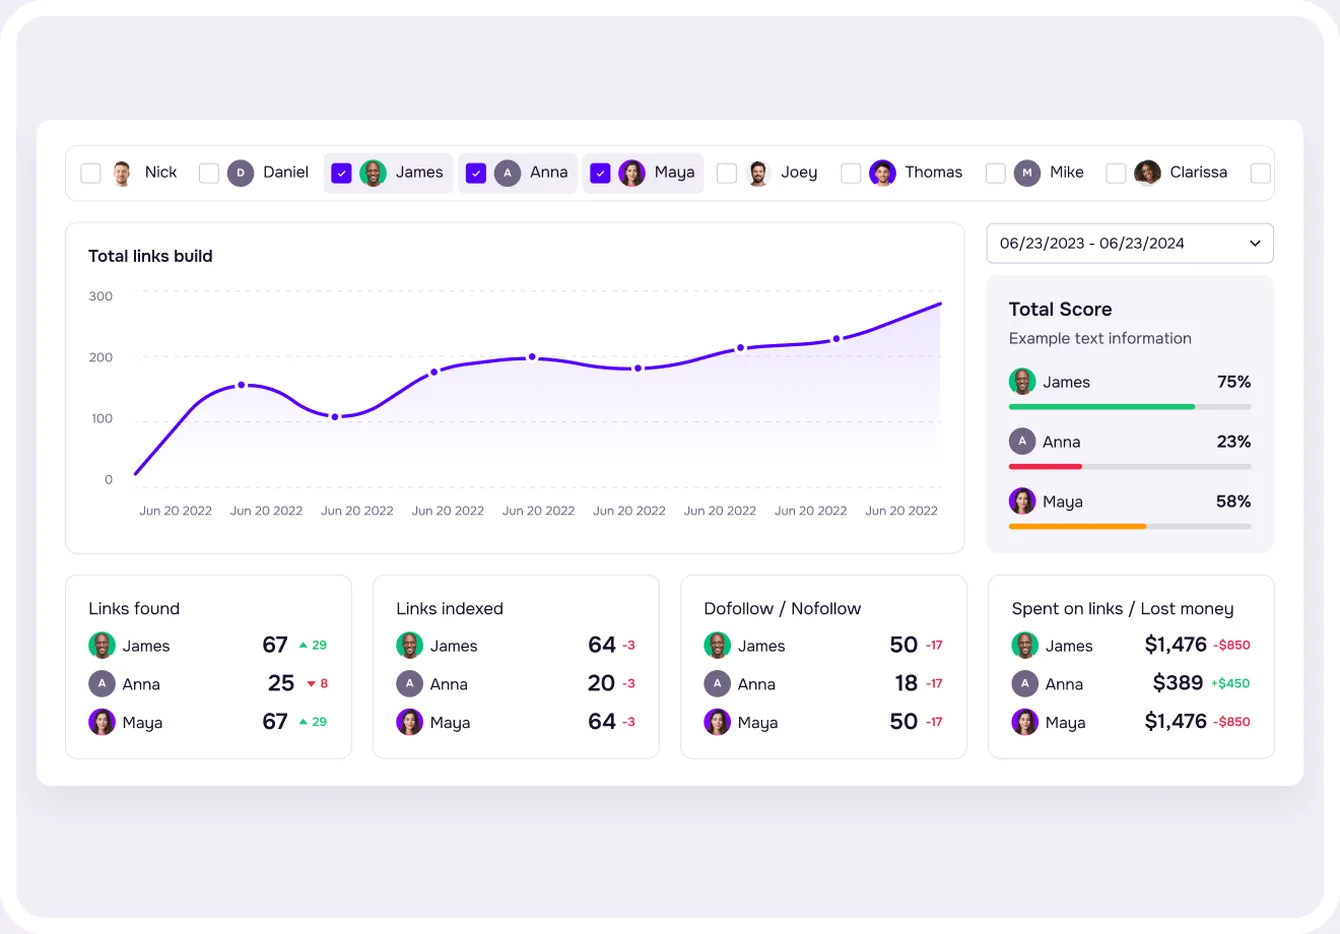Check the Daniel checkbox
Screen dimensions: 1340x934
[209, 173]
